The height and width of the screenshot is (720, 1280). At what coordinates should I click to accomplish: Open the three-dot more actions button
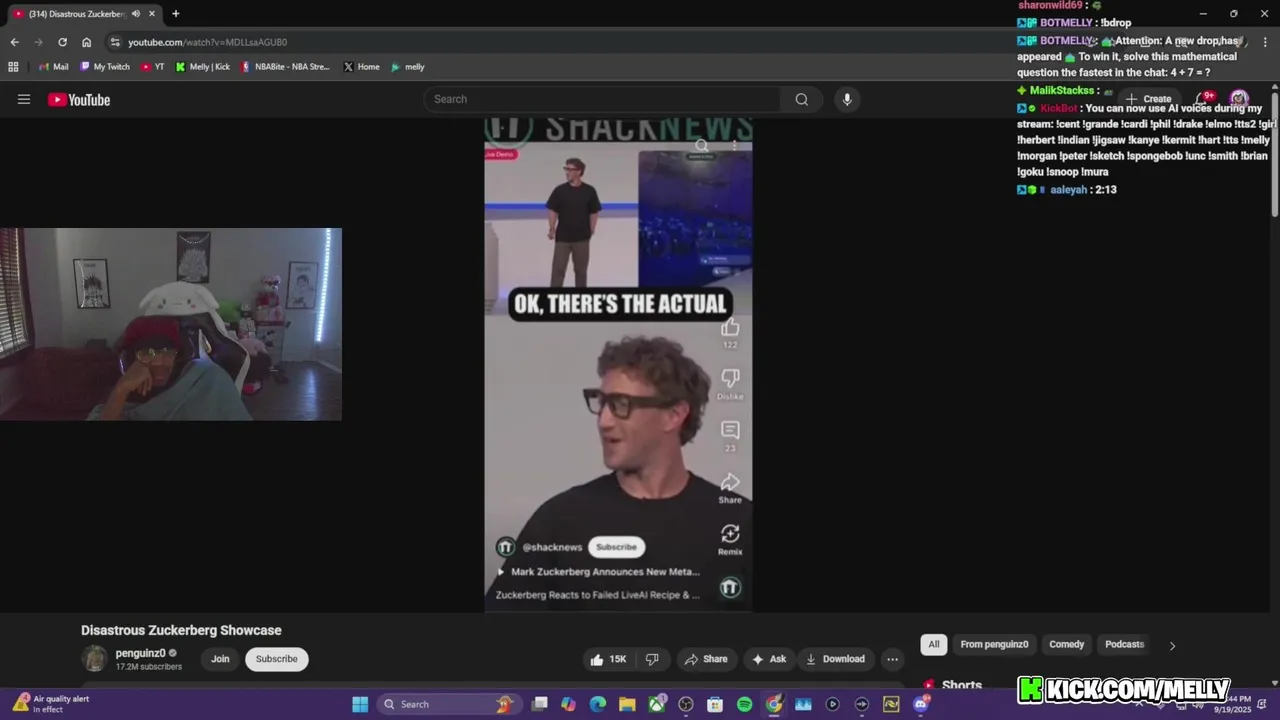click(892, 659)
